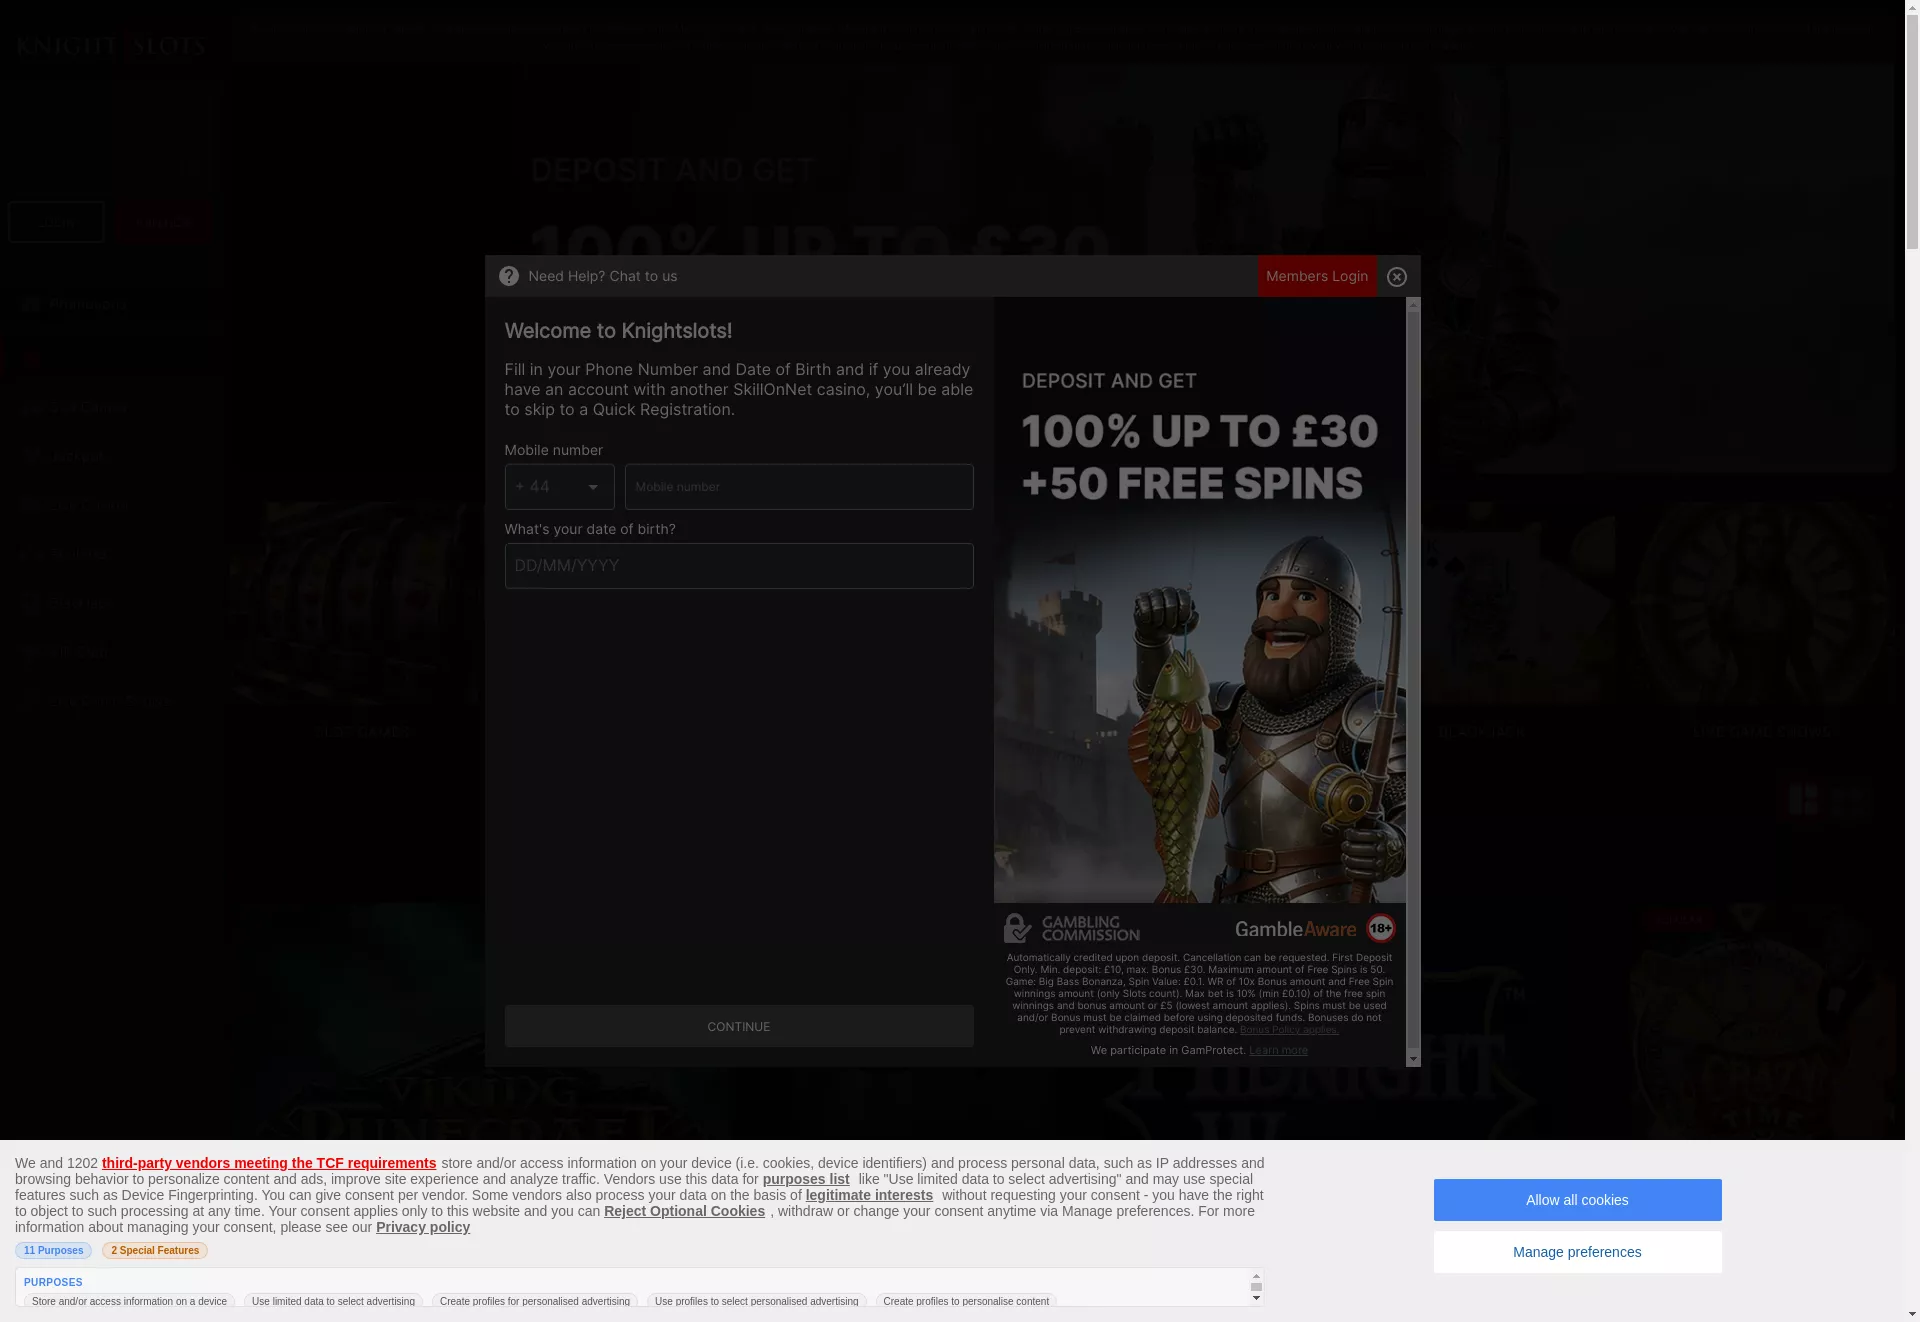Screen dimensions: 1920x1322
Task: Click the Reject Optional Cookies link
Action: tap(684, 1211)
